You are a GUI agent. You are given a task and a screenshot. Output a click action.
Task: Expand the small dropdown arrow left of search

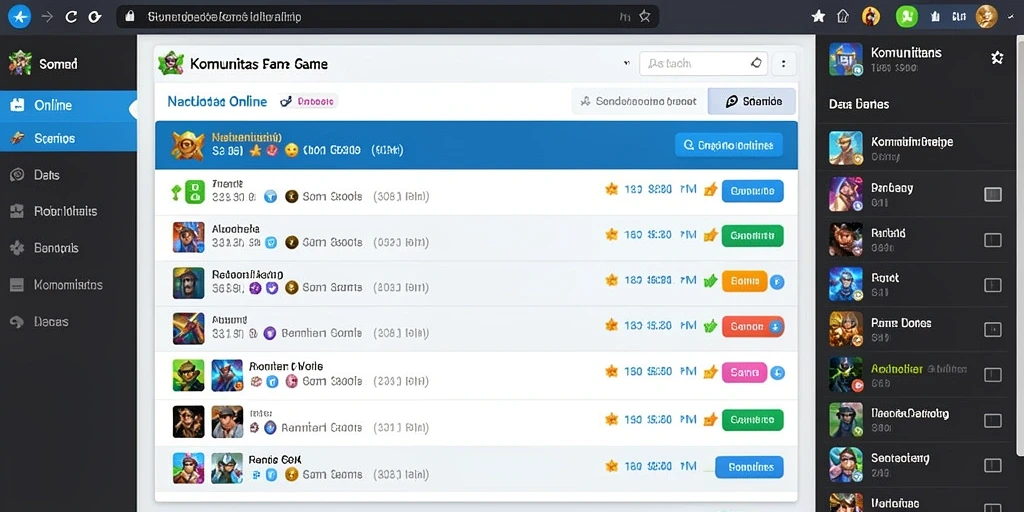pos(627,64)
